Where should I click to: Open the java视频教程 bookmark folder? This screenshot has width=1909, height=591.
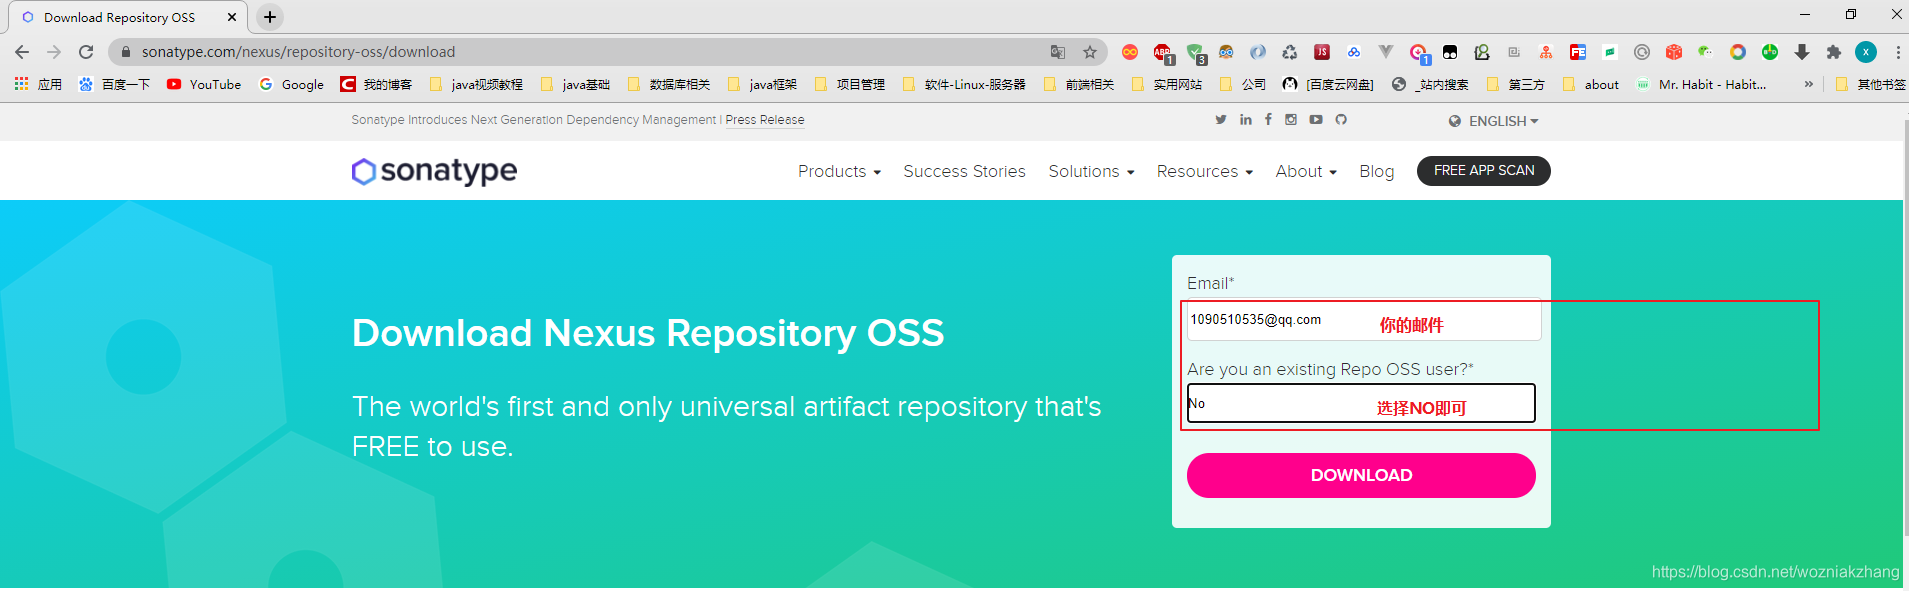(x=476, y=85)
